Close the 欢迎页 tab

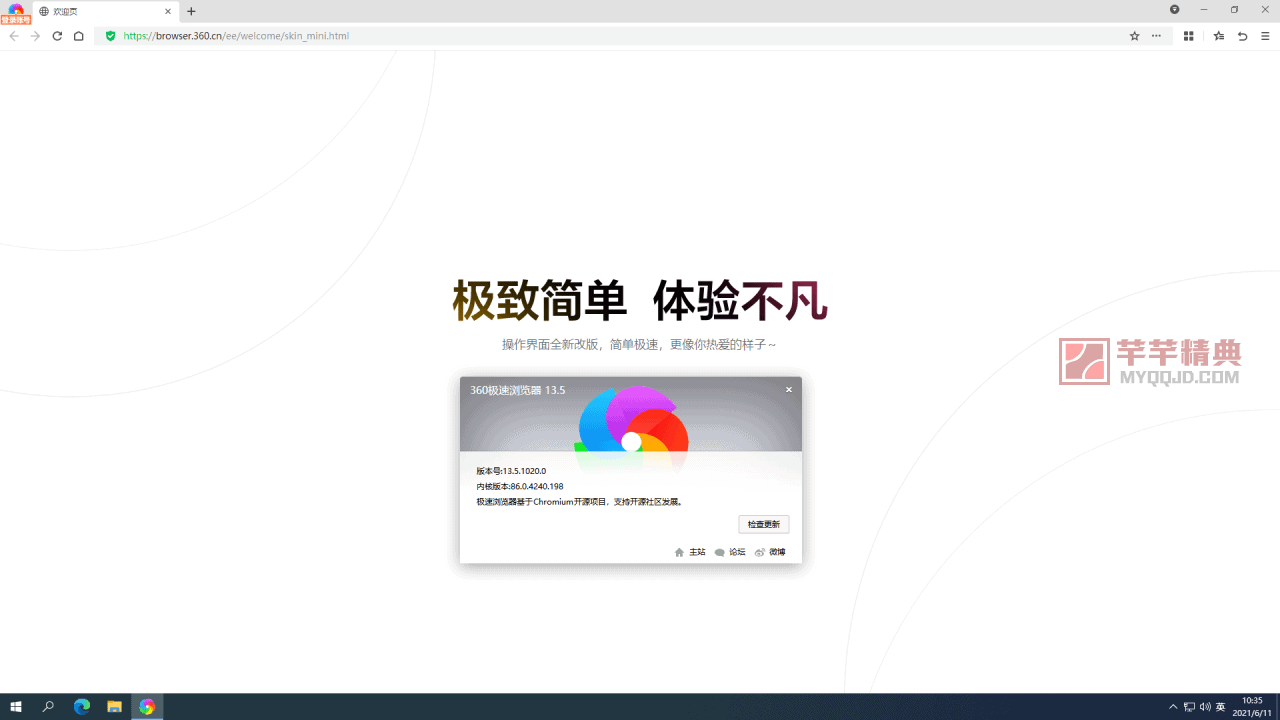167,11
